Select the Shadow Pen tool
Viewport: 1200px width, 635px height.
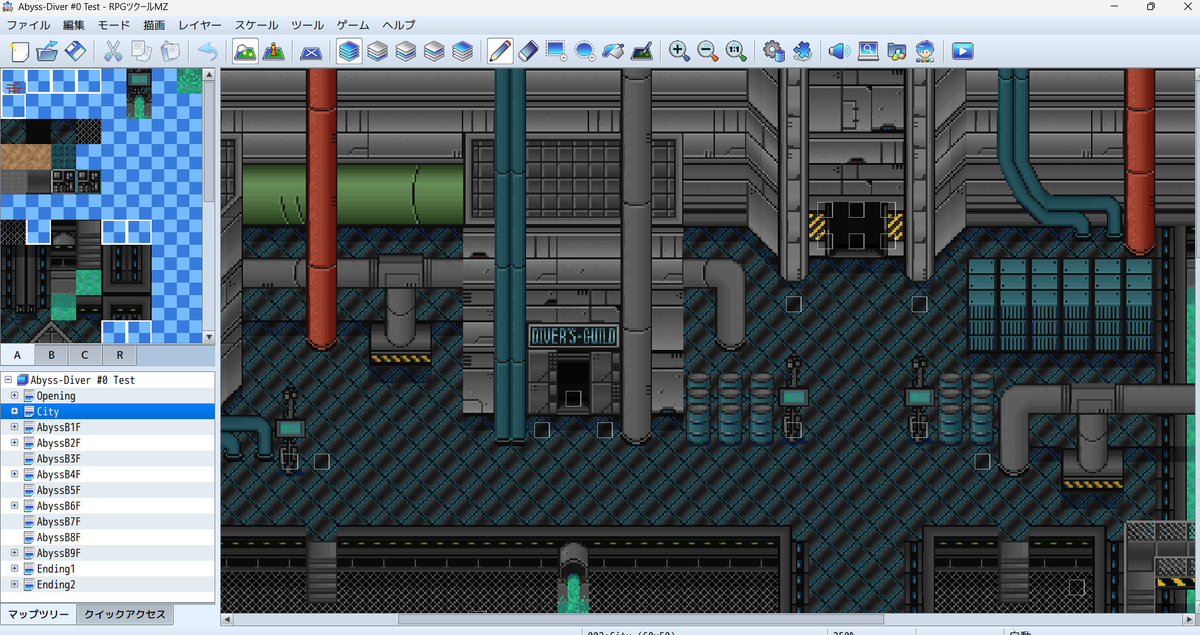click(643, 51)
